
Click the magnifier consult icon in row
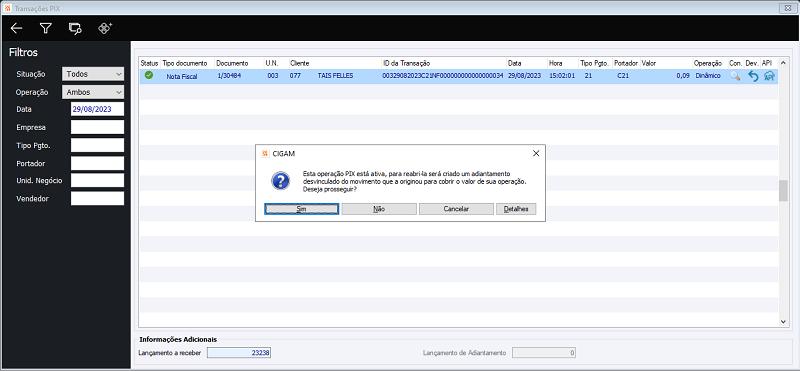735,76
